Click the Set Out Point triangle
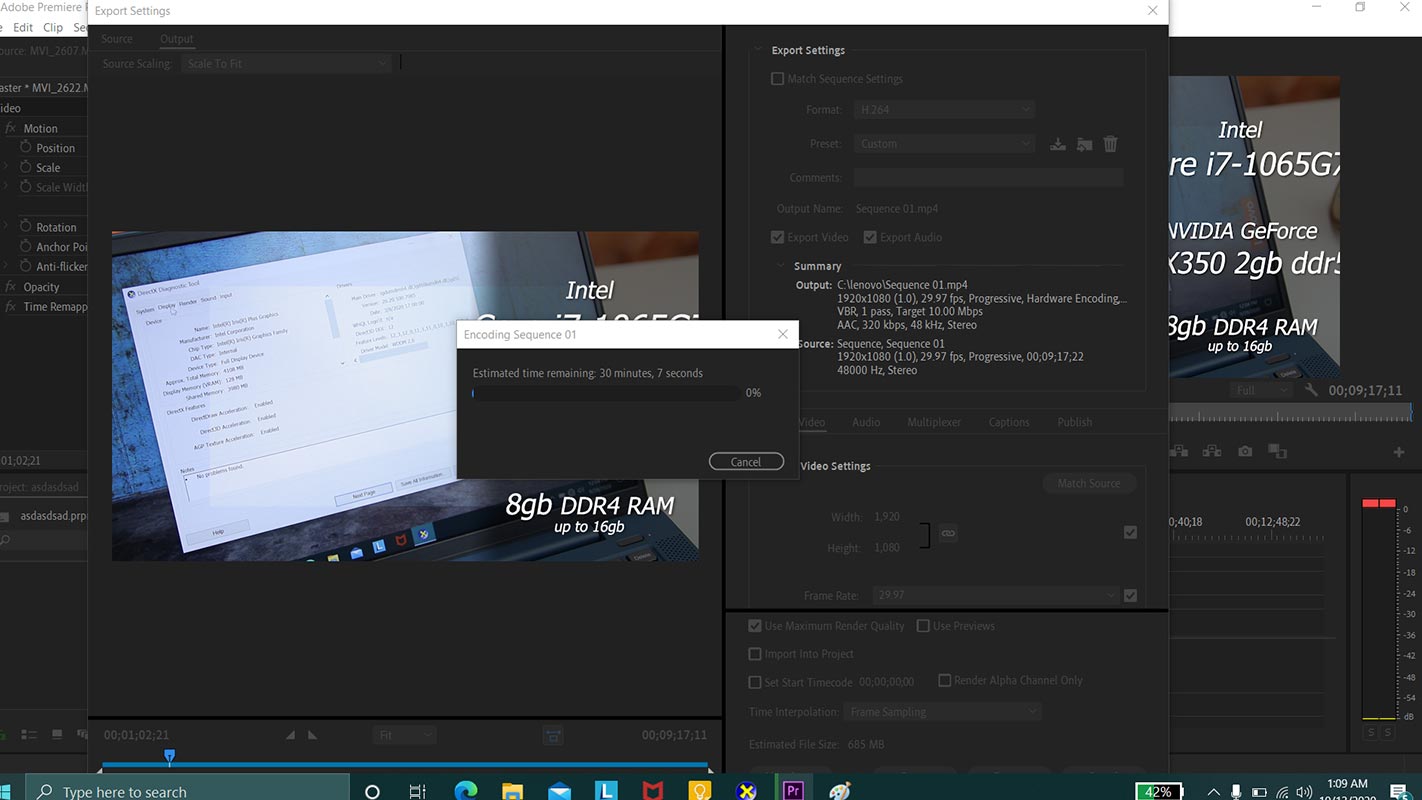This screenshot has height=800, width=1422. point(312,735)
